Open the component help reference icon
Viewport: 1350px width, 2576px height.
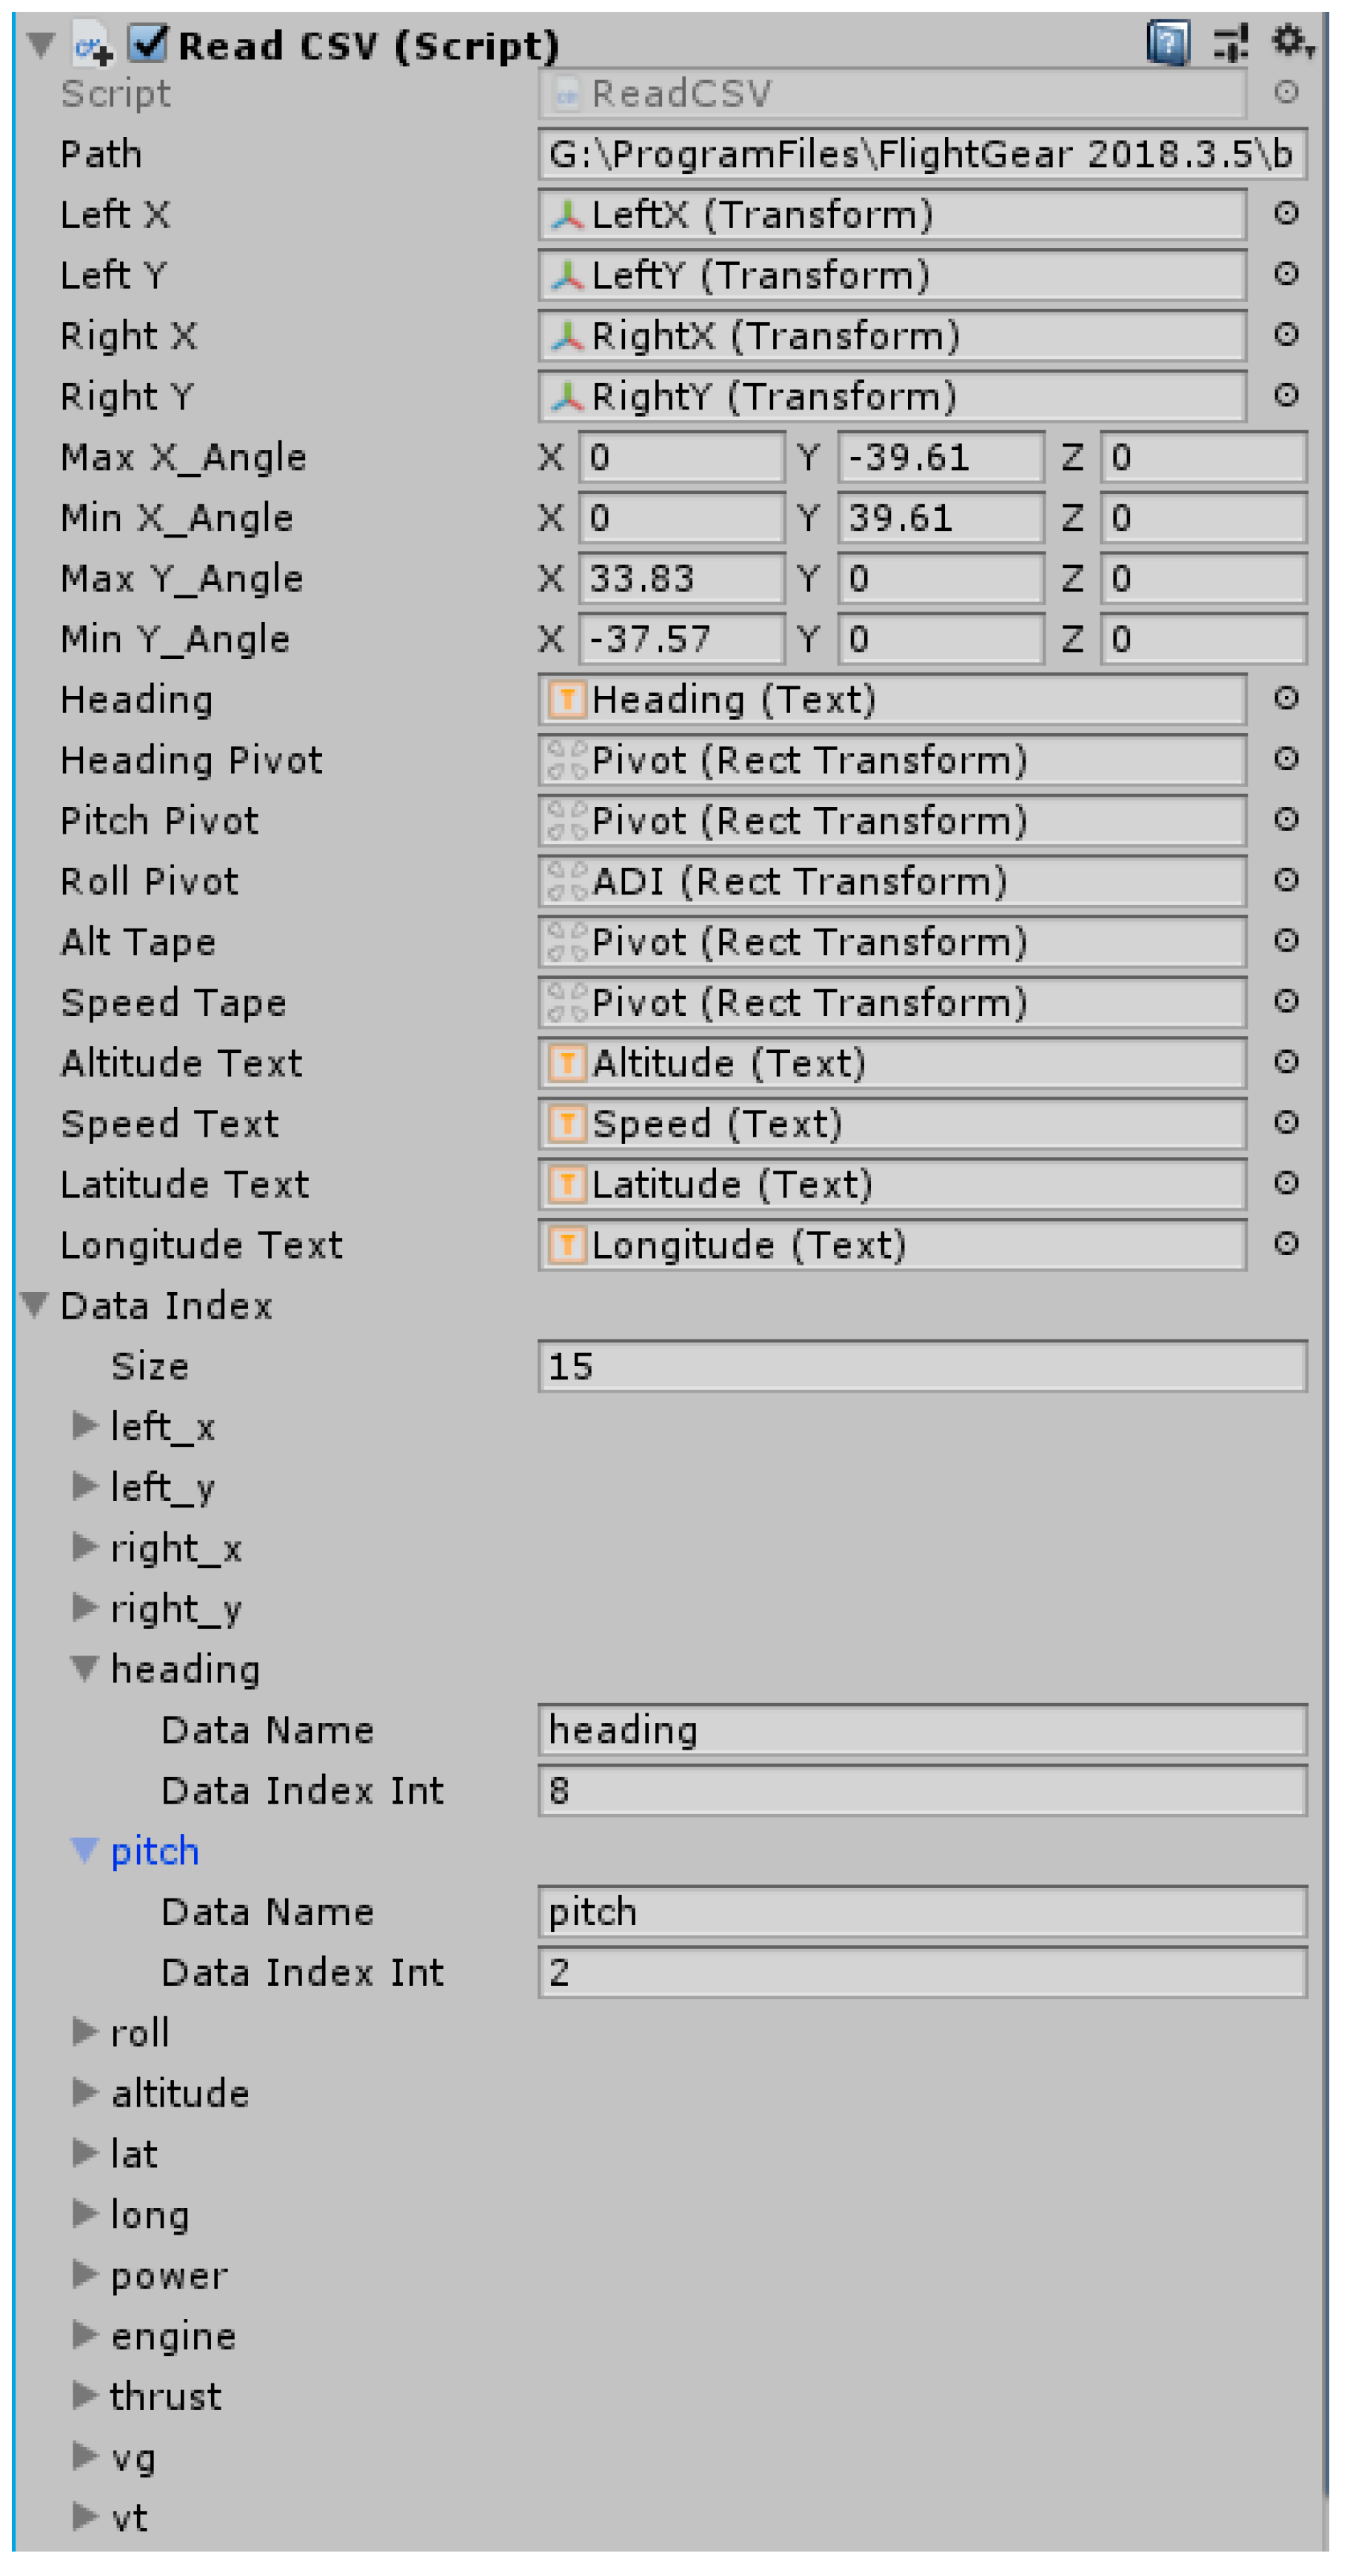[x=1166, y=43]
